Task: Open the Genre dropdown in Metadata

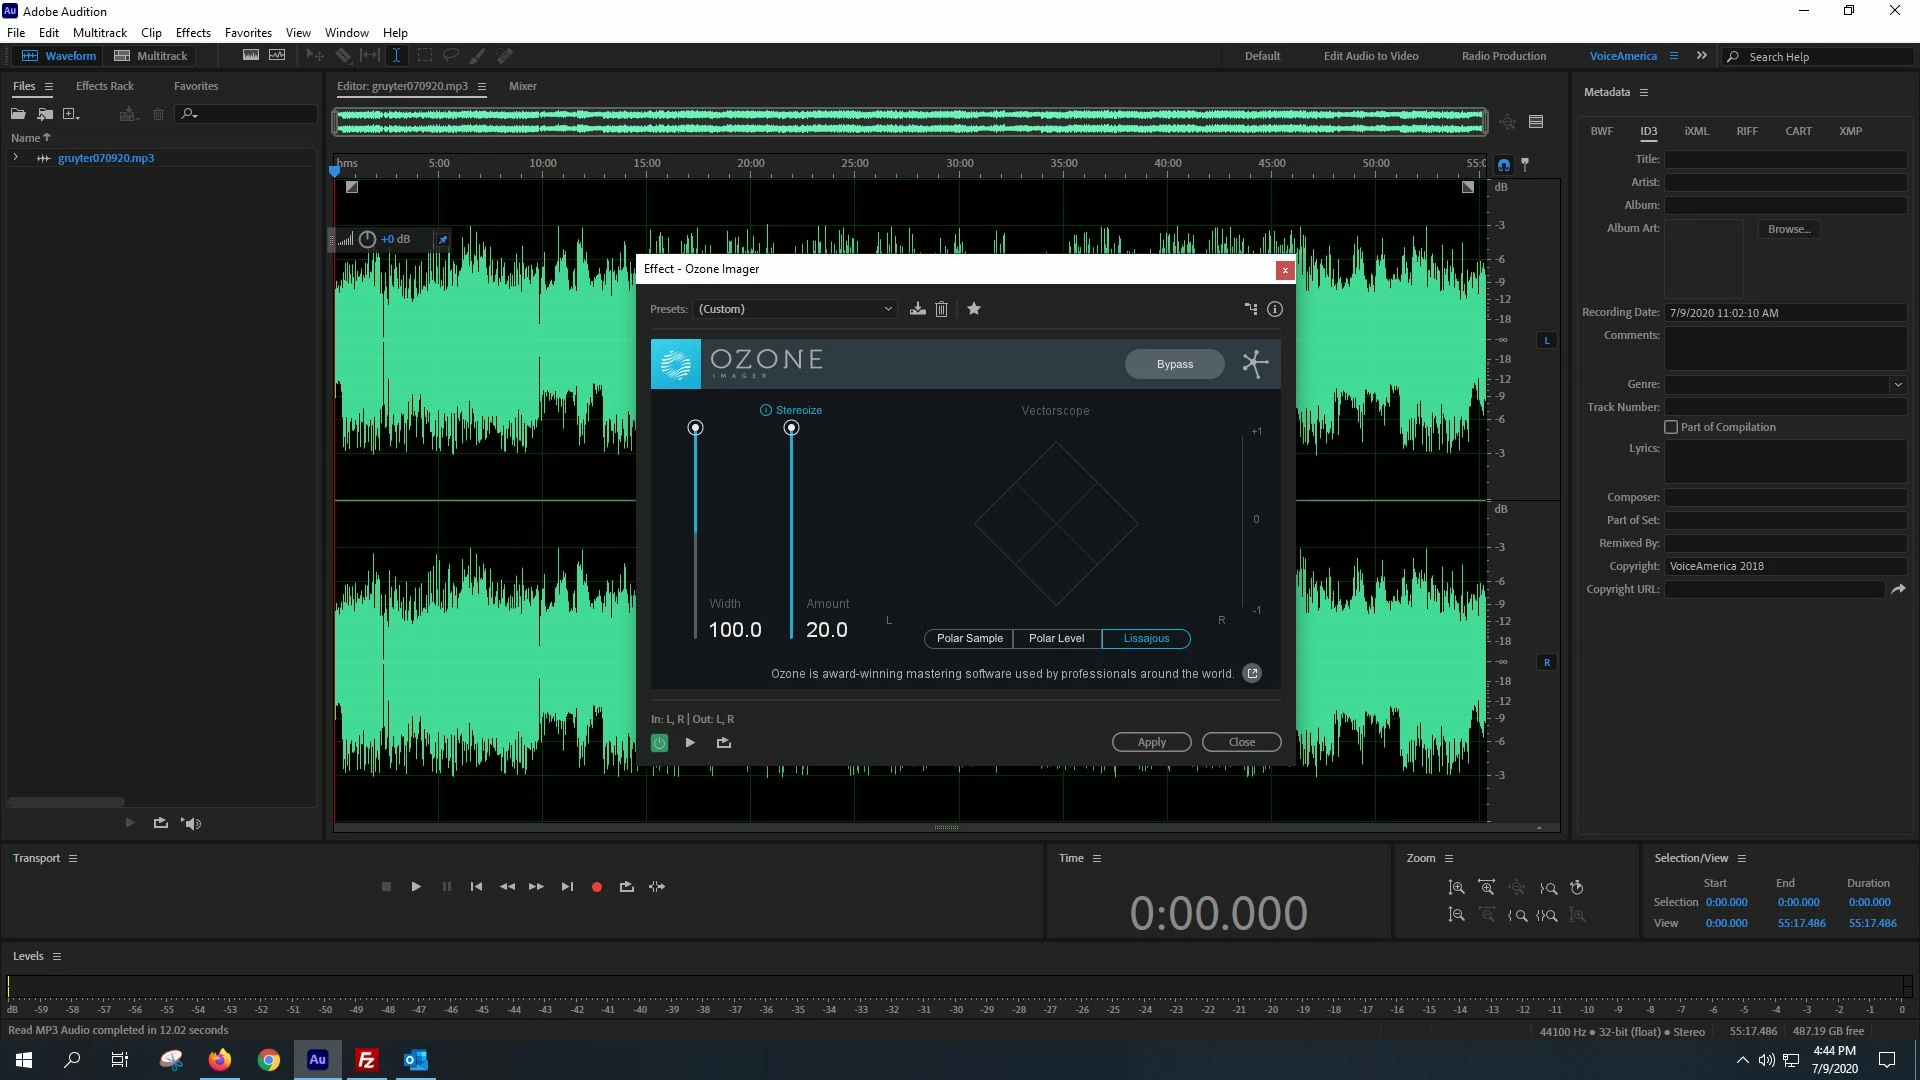Action: coord(1897,384)
